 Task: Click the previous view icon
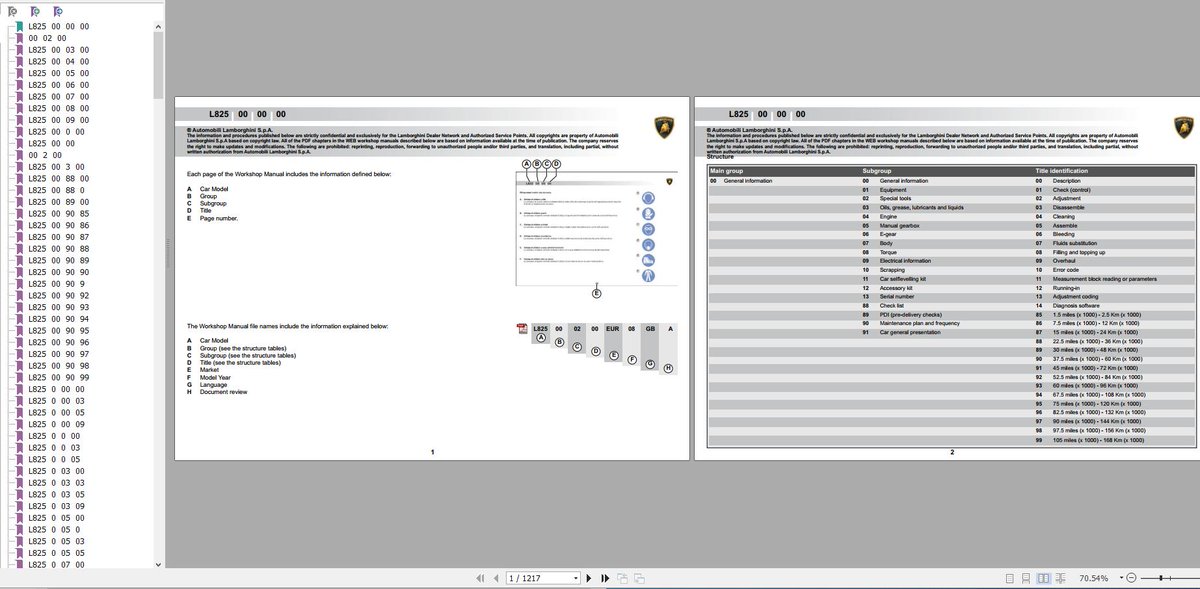point(621,578)
